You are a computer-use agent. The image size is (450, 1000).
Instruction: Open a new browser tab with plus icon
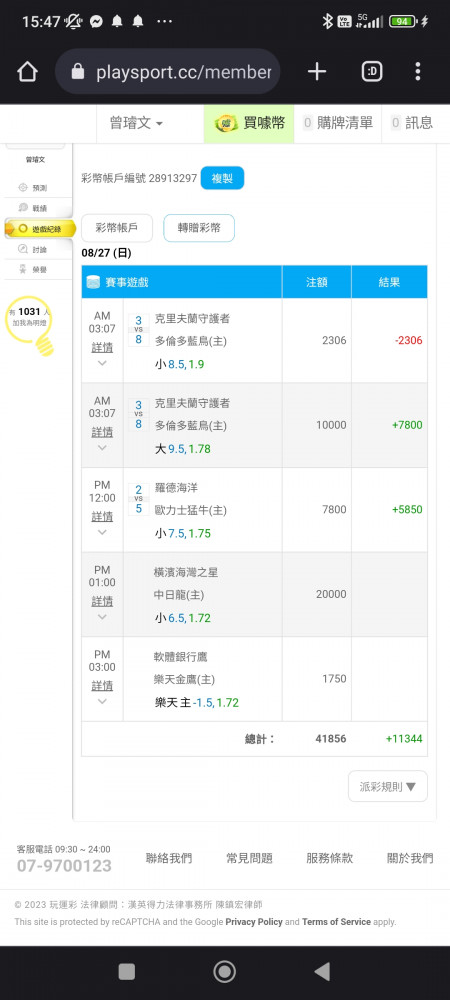(x=317, y=72)
